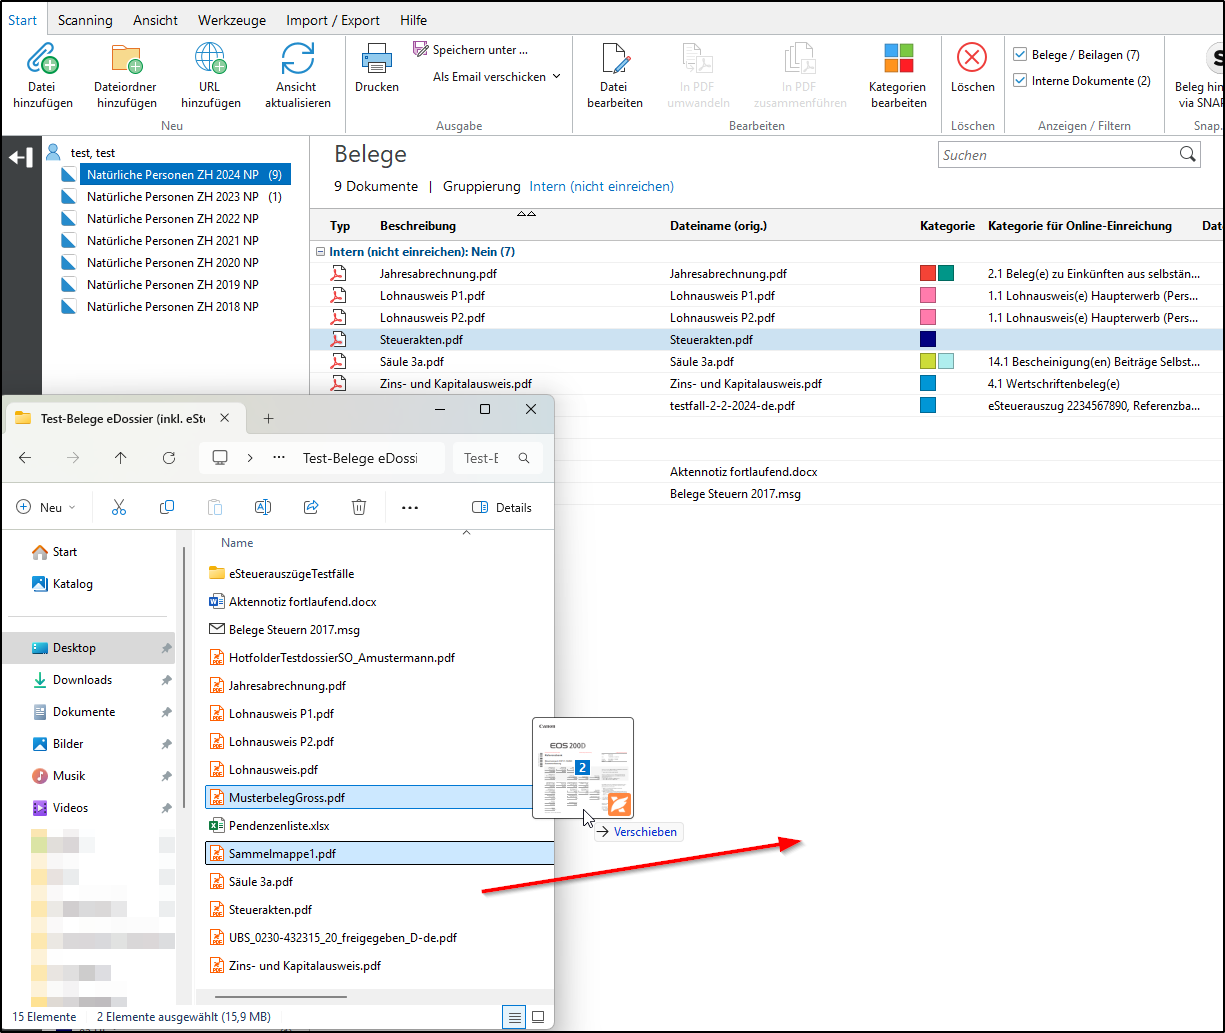Select the eSteuerauszügeTestfälle folder
1225x1033 pixels.
(291, 574)
